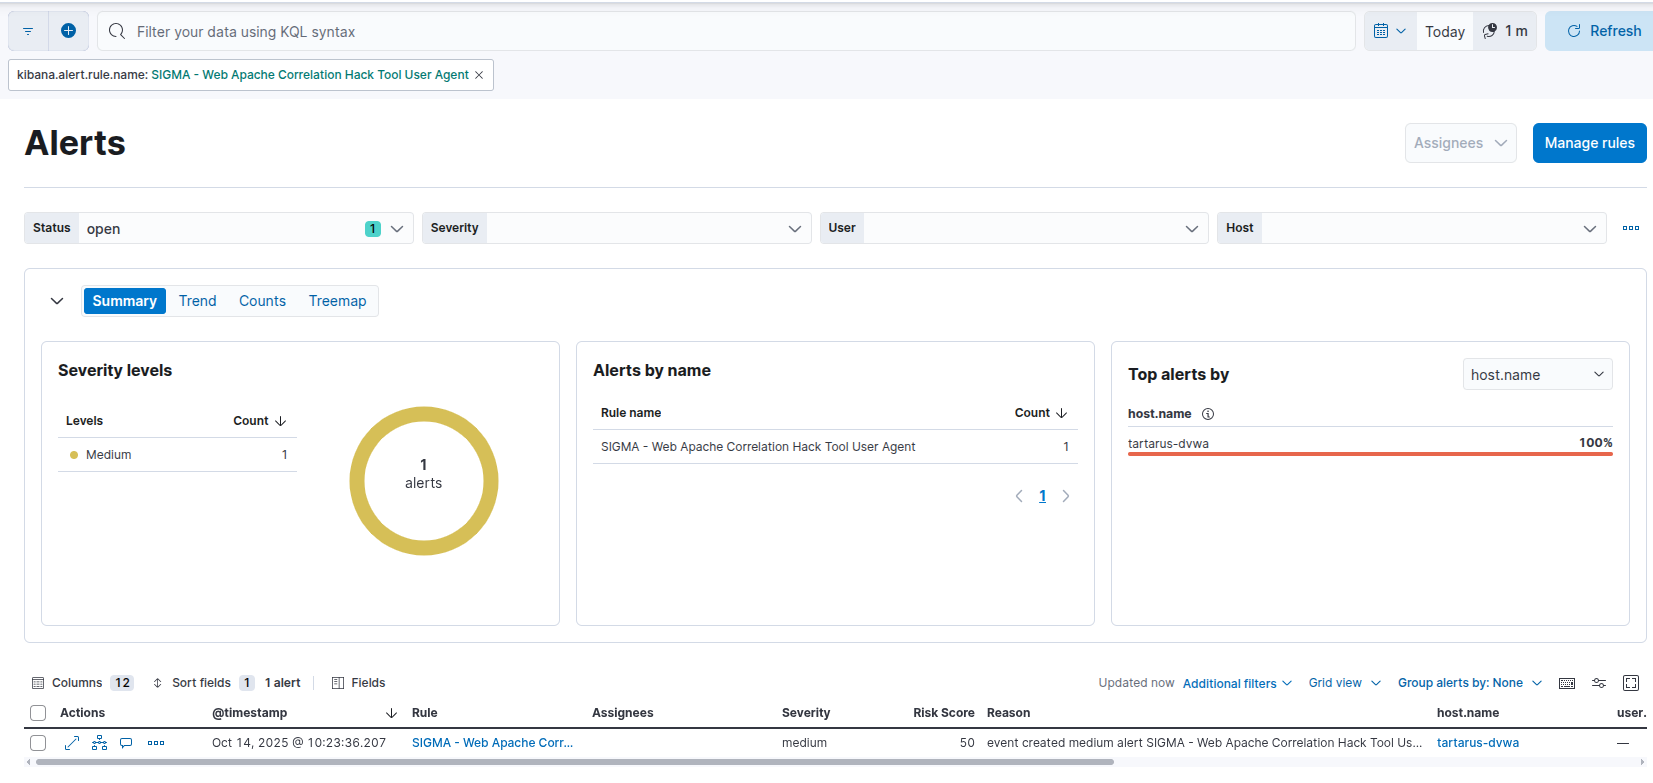1653x783 pixels.
Task: Remove the kibana.alert.rule.name filter pill
Action: click(479, 75)
